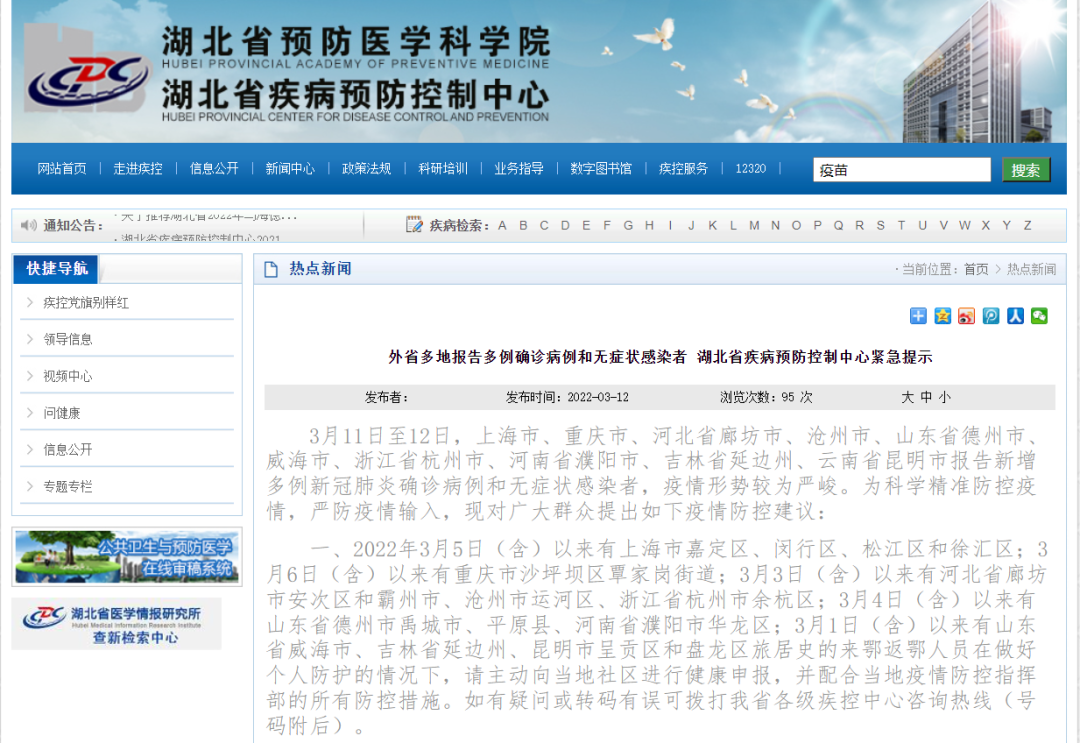This screenshot has width=1080, height=743.
Task: Select disease index letter H
Action: point(650,225)
